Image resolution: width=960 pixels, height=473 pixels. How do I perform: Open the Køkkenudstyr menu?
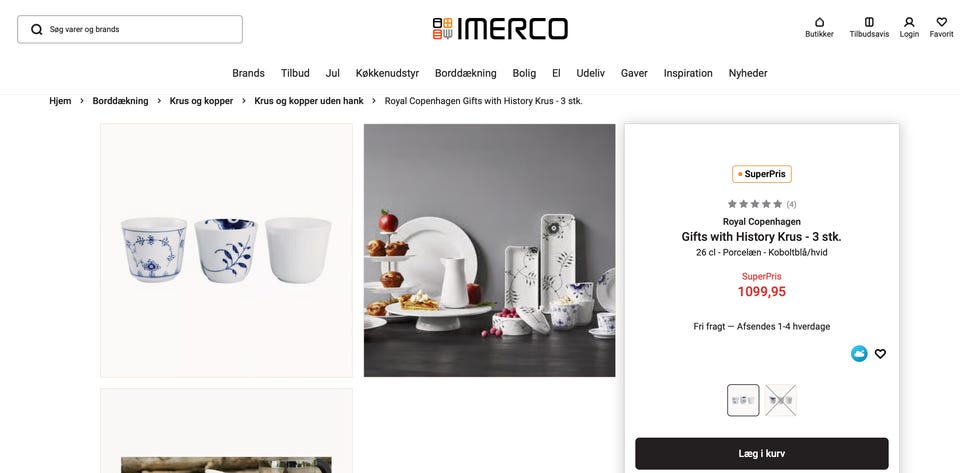point(388,73)
